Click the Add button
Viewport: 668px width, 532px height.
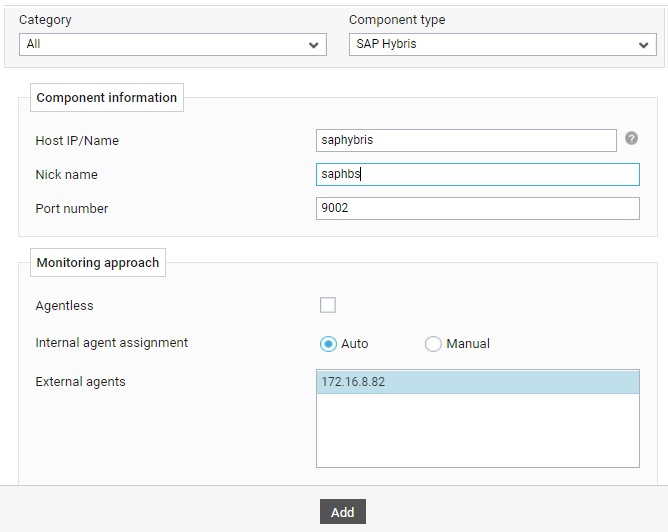tap(343, 512)
